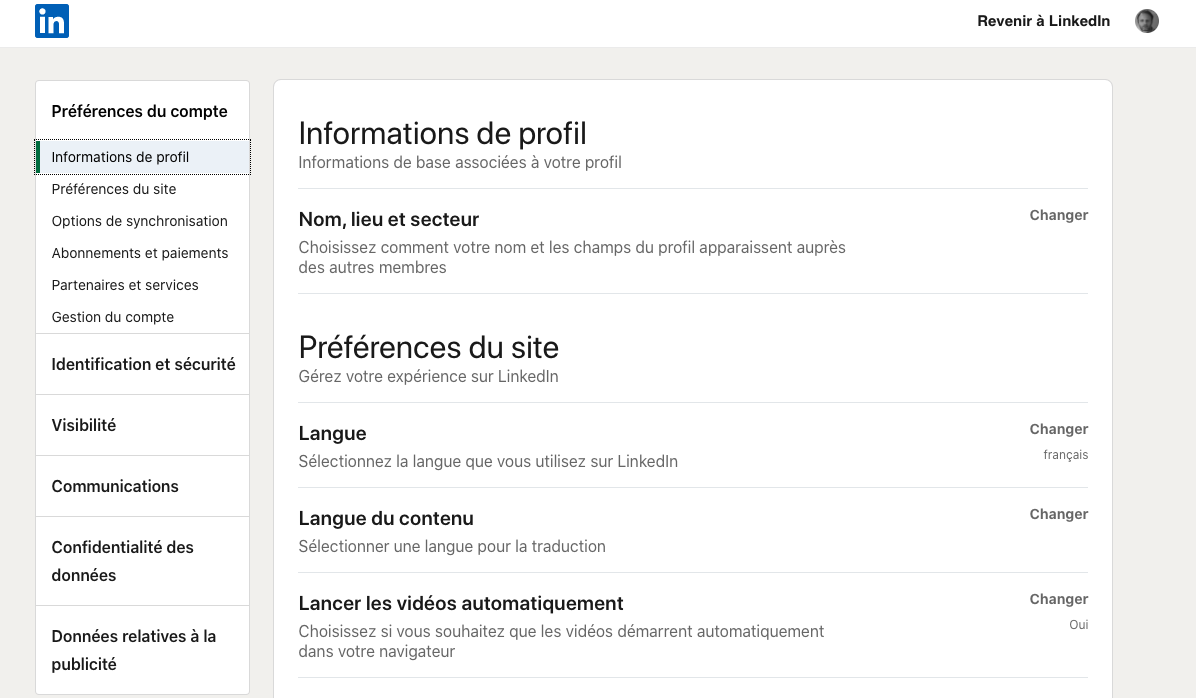Viewport: 1196px width, 698px height.
Task: Expand the Communications section
Action: [115, 486]
